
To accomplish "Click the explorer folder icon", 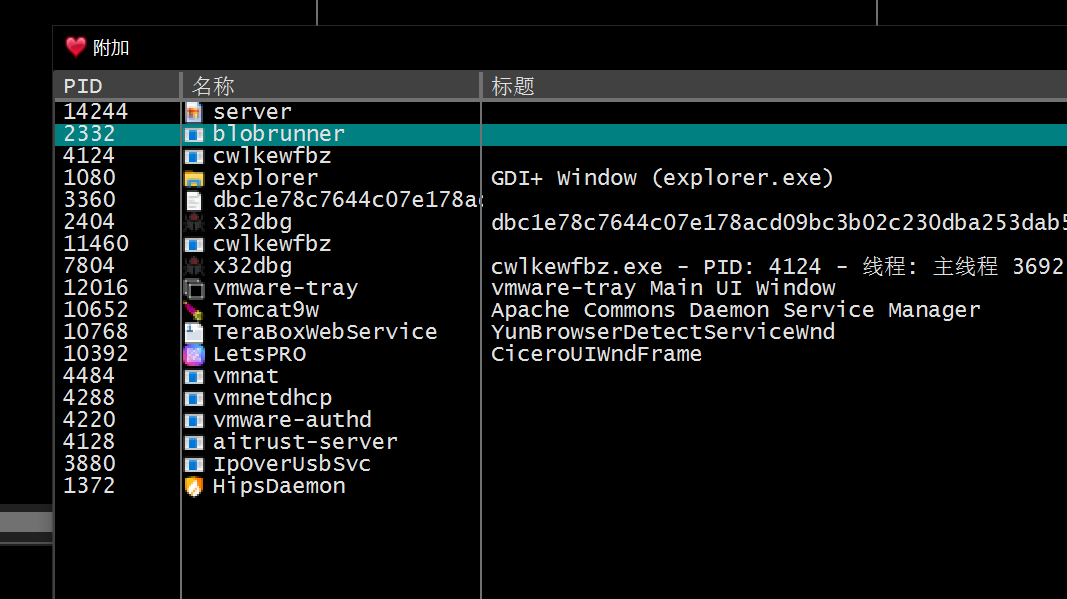I will coord(194,178).
